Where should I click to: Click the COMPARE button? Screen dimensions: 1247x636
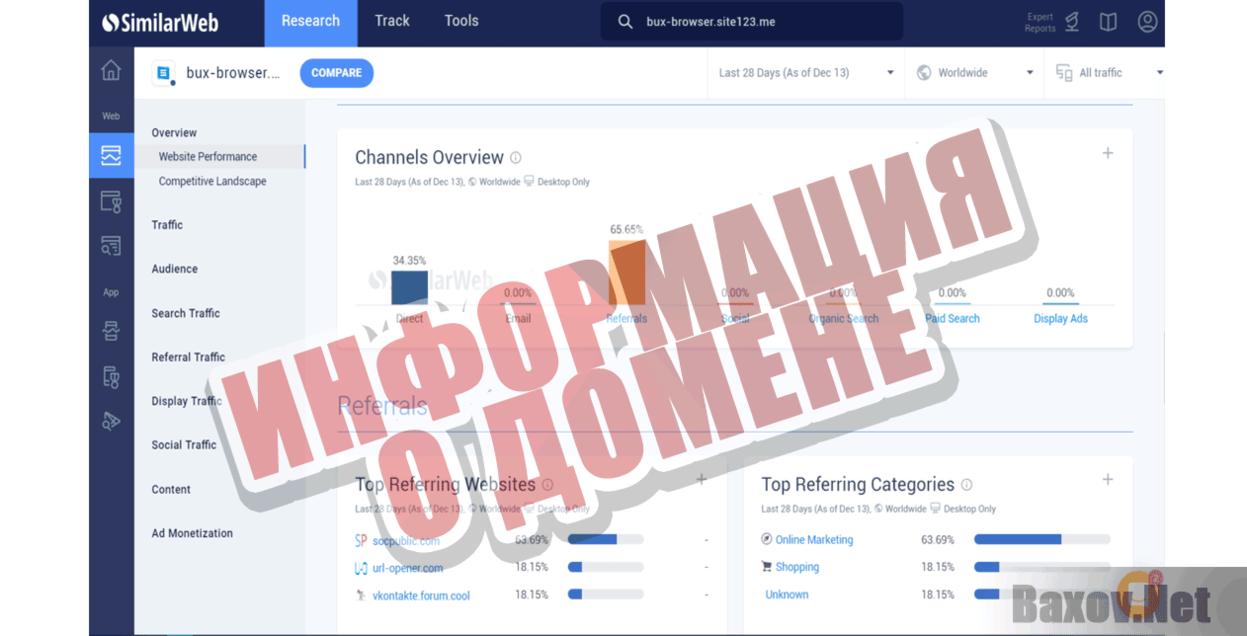tap(336, 73)
